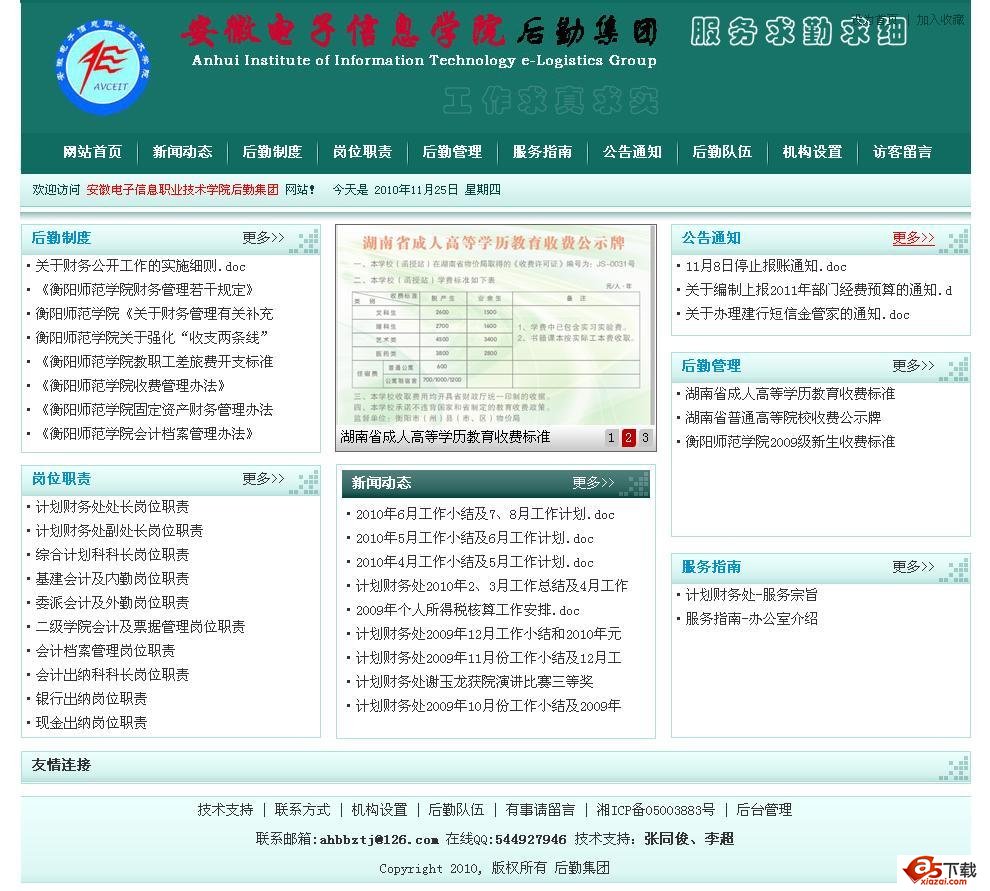Image resolution: width=990 pixels, height=891 pixels.
Task: Open 基建会计及内勤岗位职责
Action: pos(112,578)
